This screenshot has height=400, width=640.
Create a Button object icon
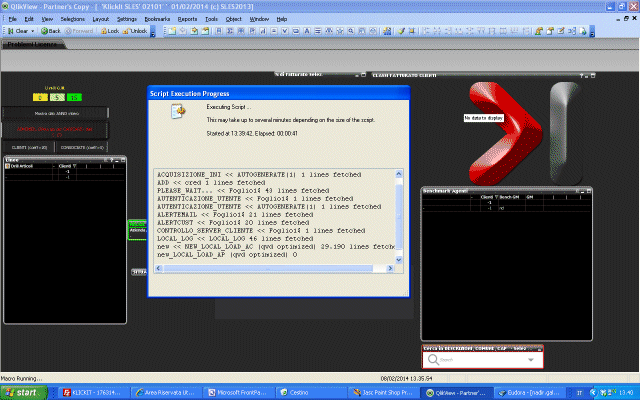click(296, 31)
